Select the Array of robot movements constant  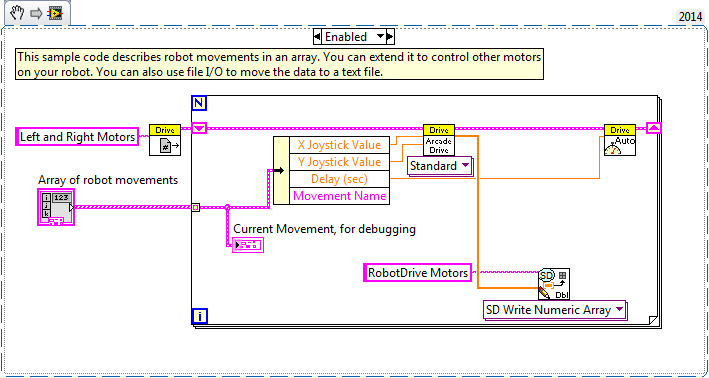[56, 207]
